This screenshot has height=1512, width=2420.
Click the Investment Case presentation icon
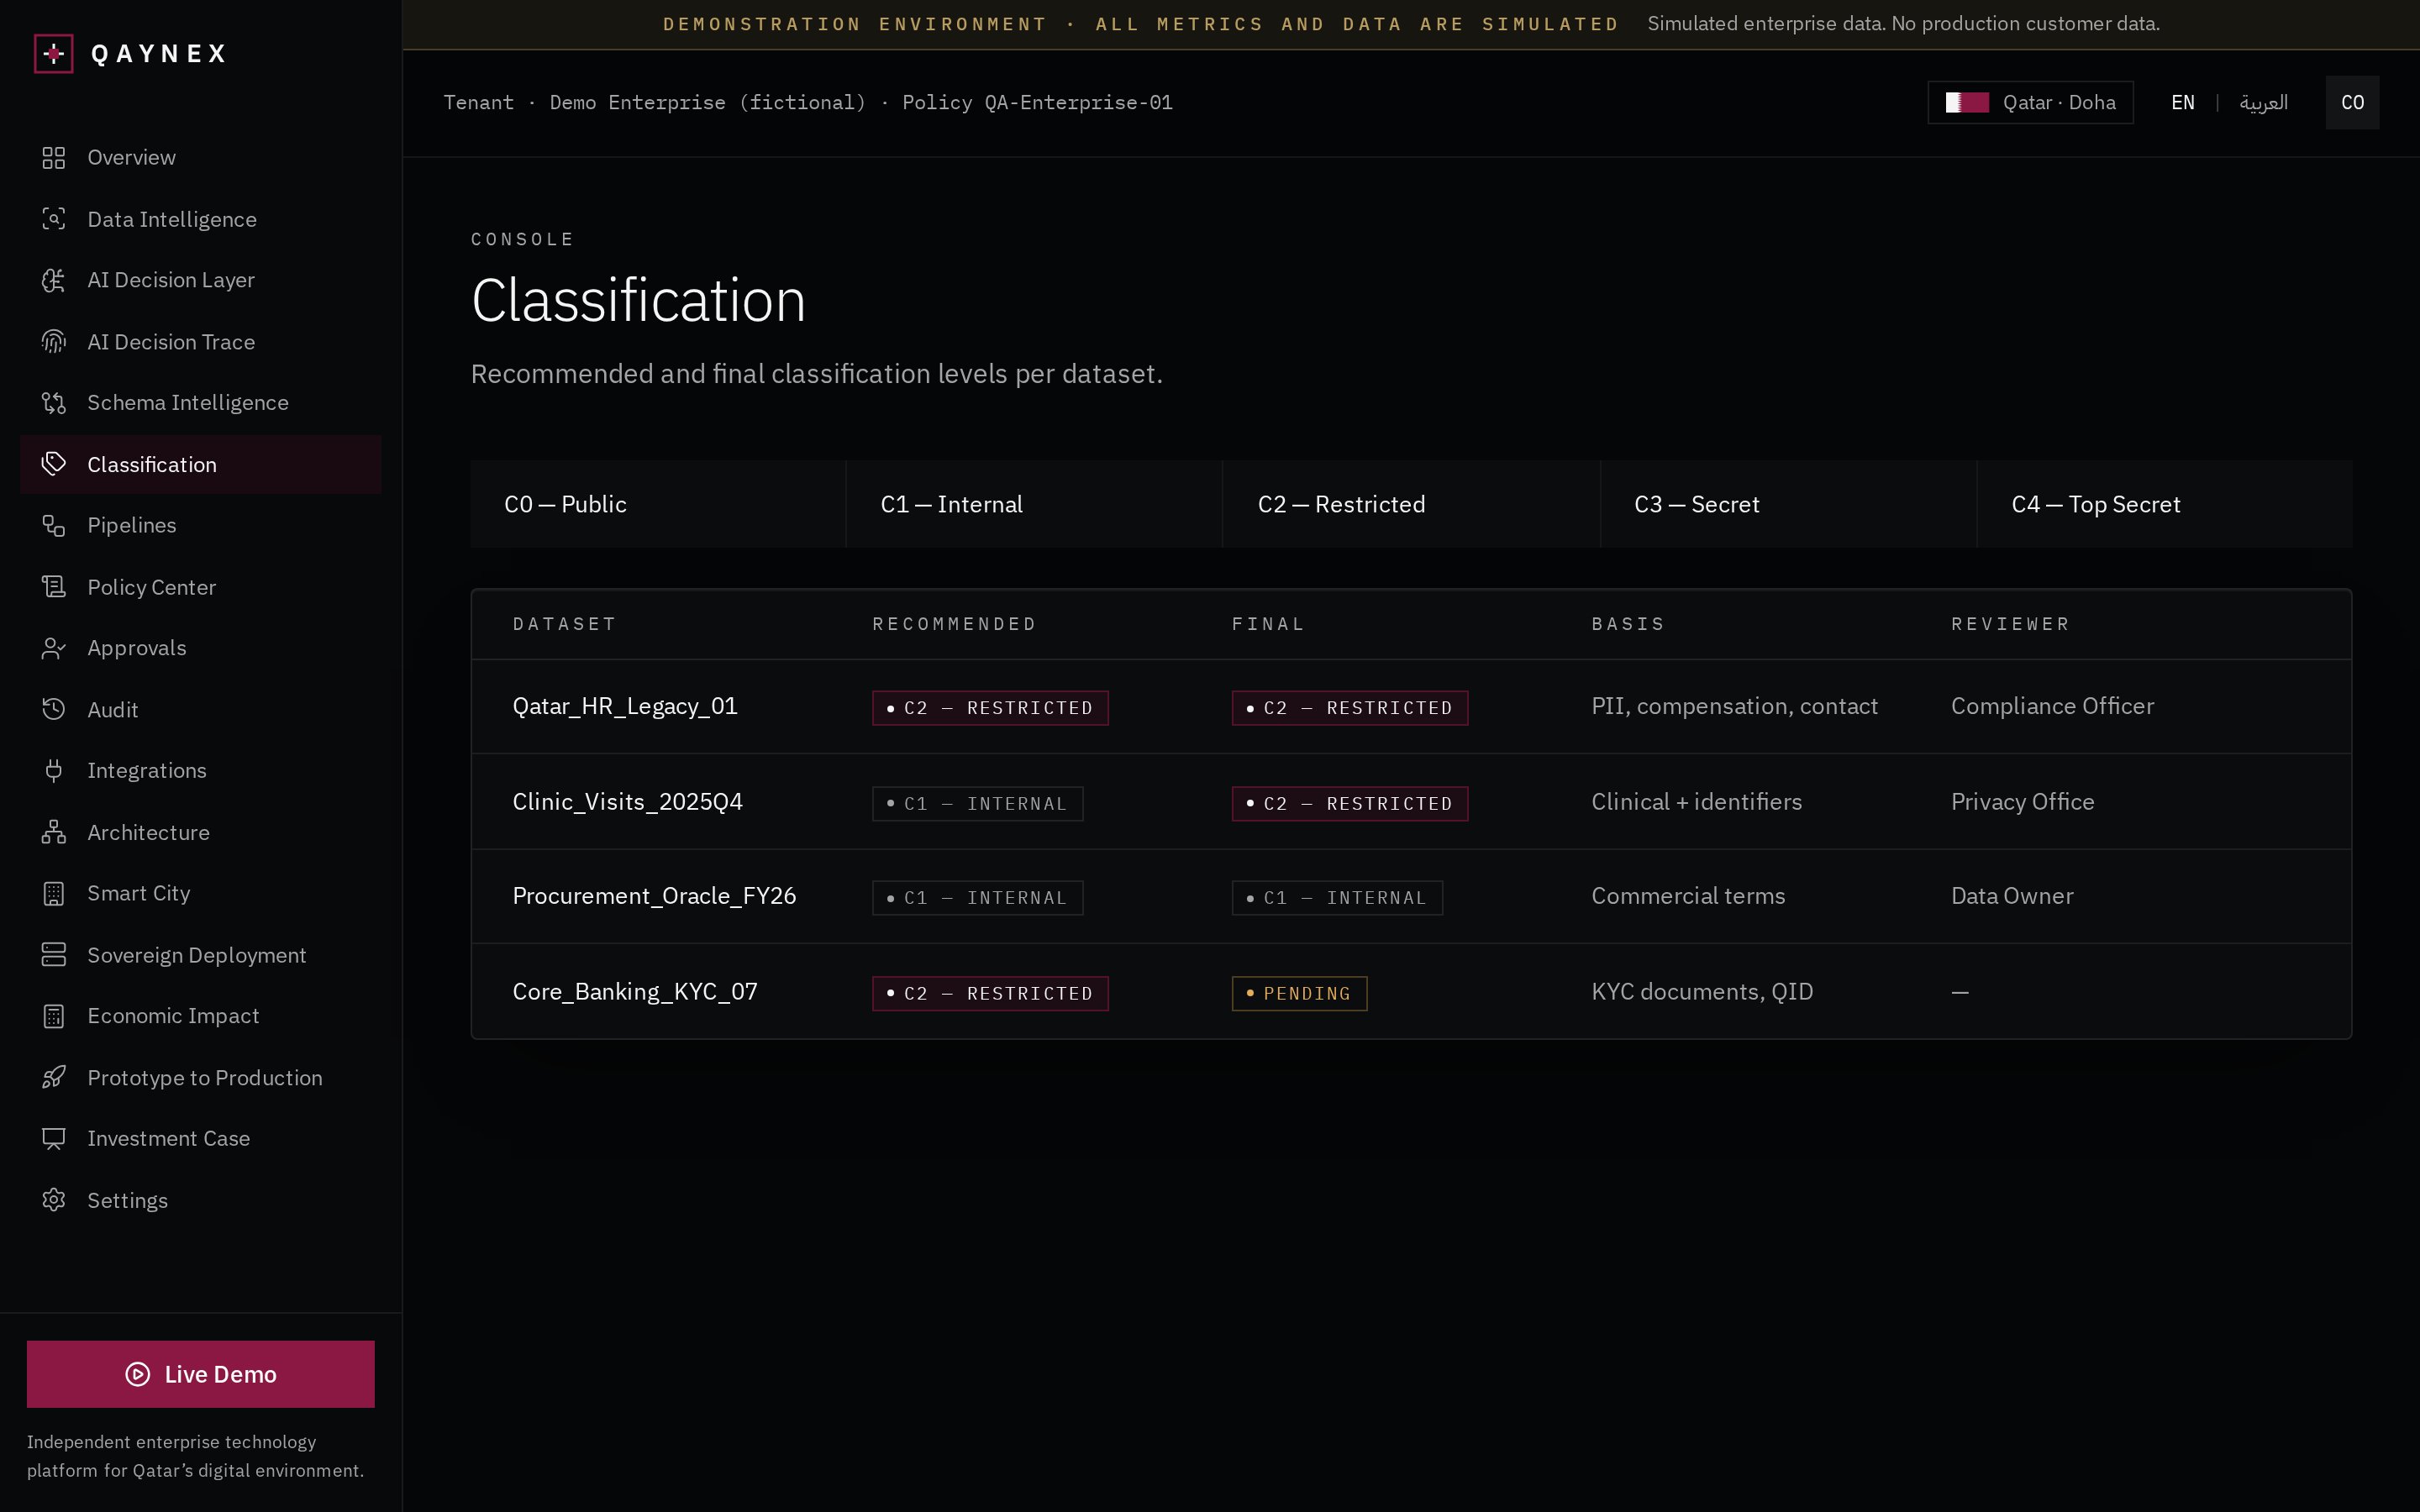(x=54, y=1138)
